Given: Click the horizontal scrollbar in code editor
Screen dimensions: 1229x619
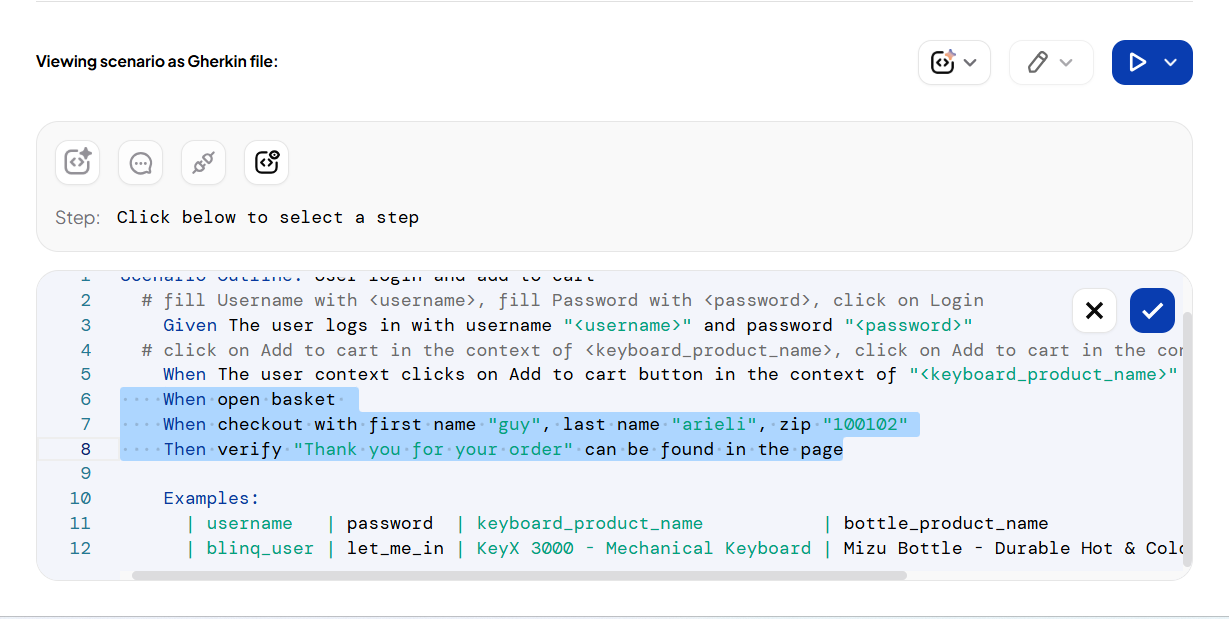Looking at the screenshot, I should 518,575.
